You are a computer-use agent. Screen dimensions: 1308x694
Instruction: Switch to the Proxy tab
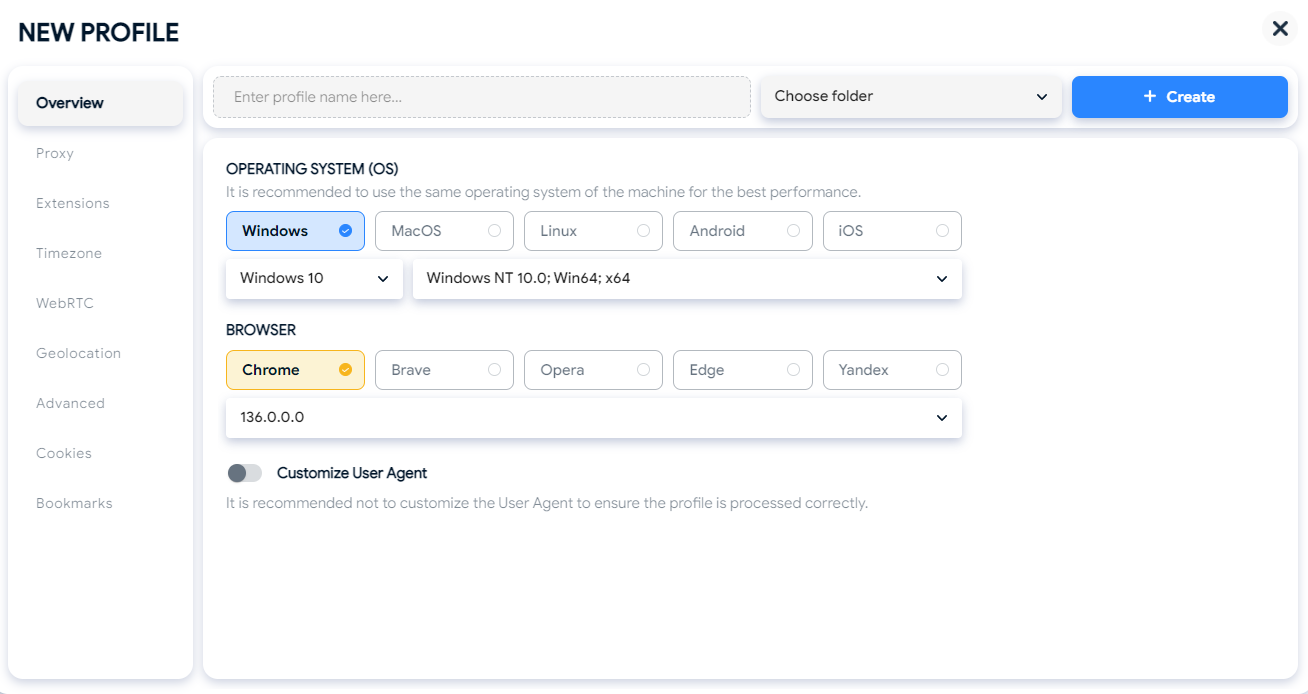tap(55, 153)
